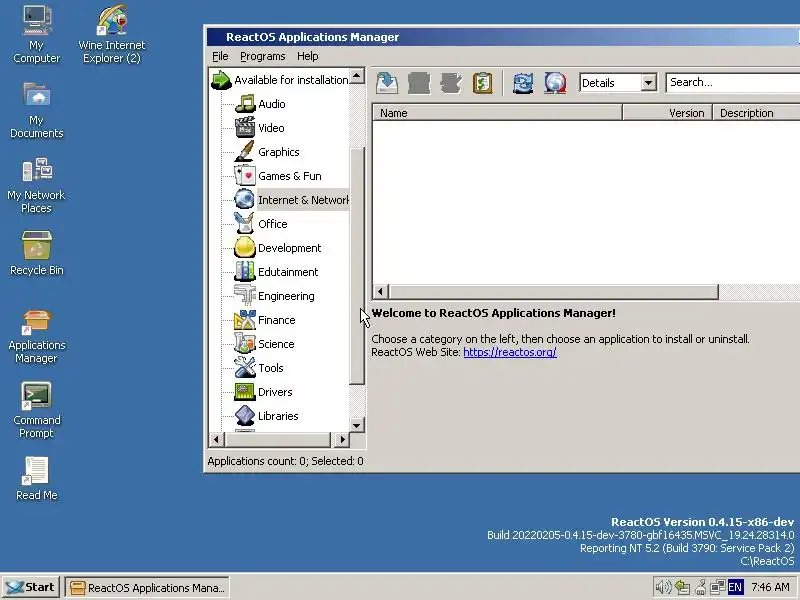
Task: Click the Update Database globe icon
Action: coord(555,83)
